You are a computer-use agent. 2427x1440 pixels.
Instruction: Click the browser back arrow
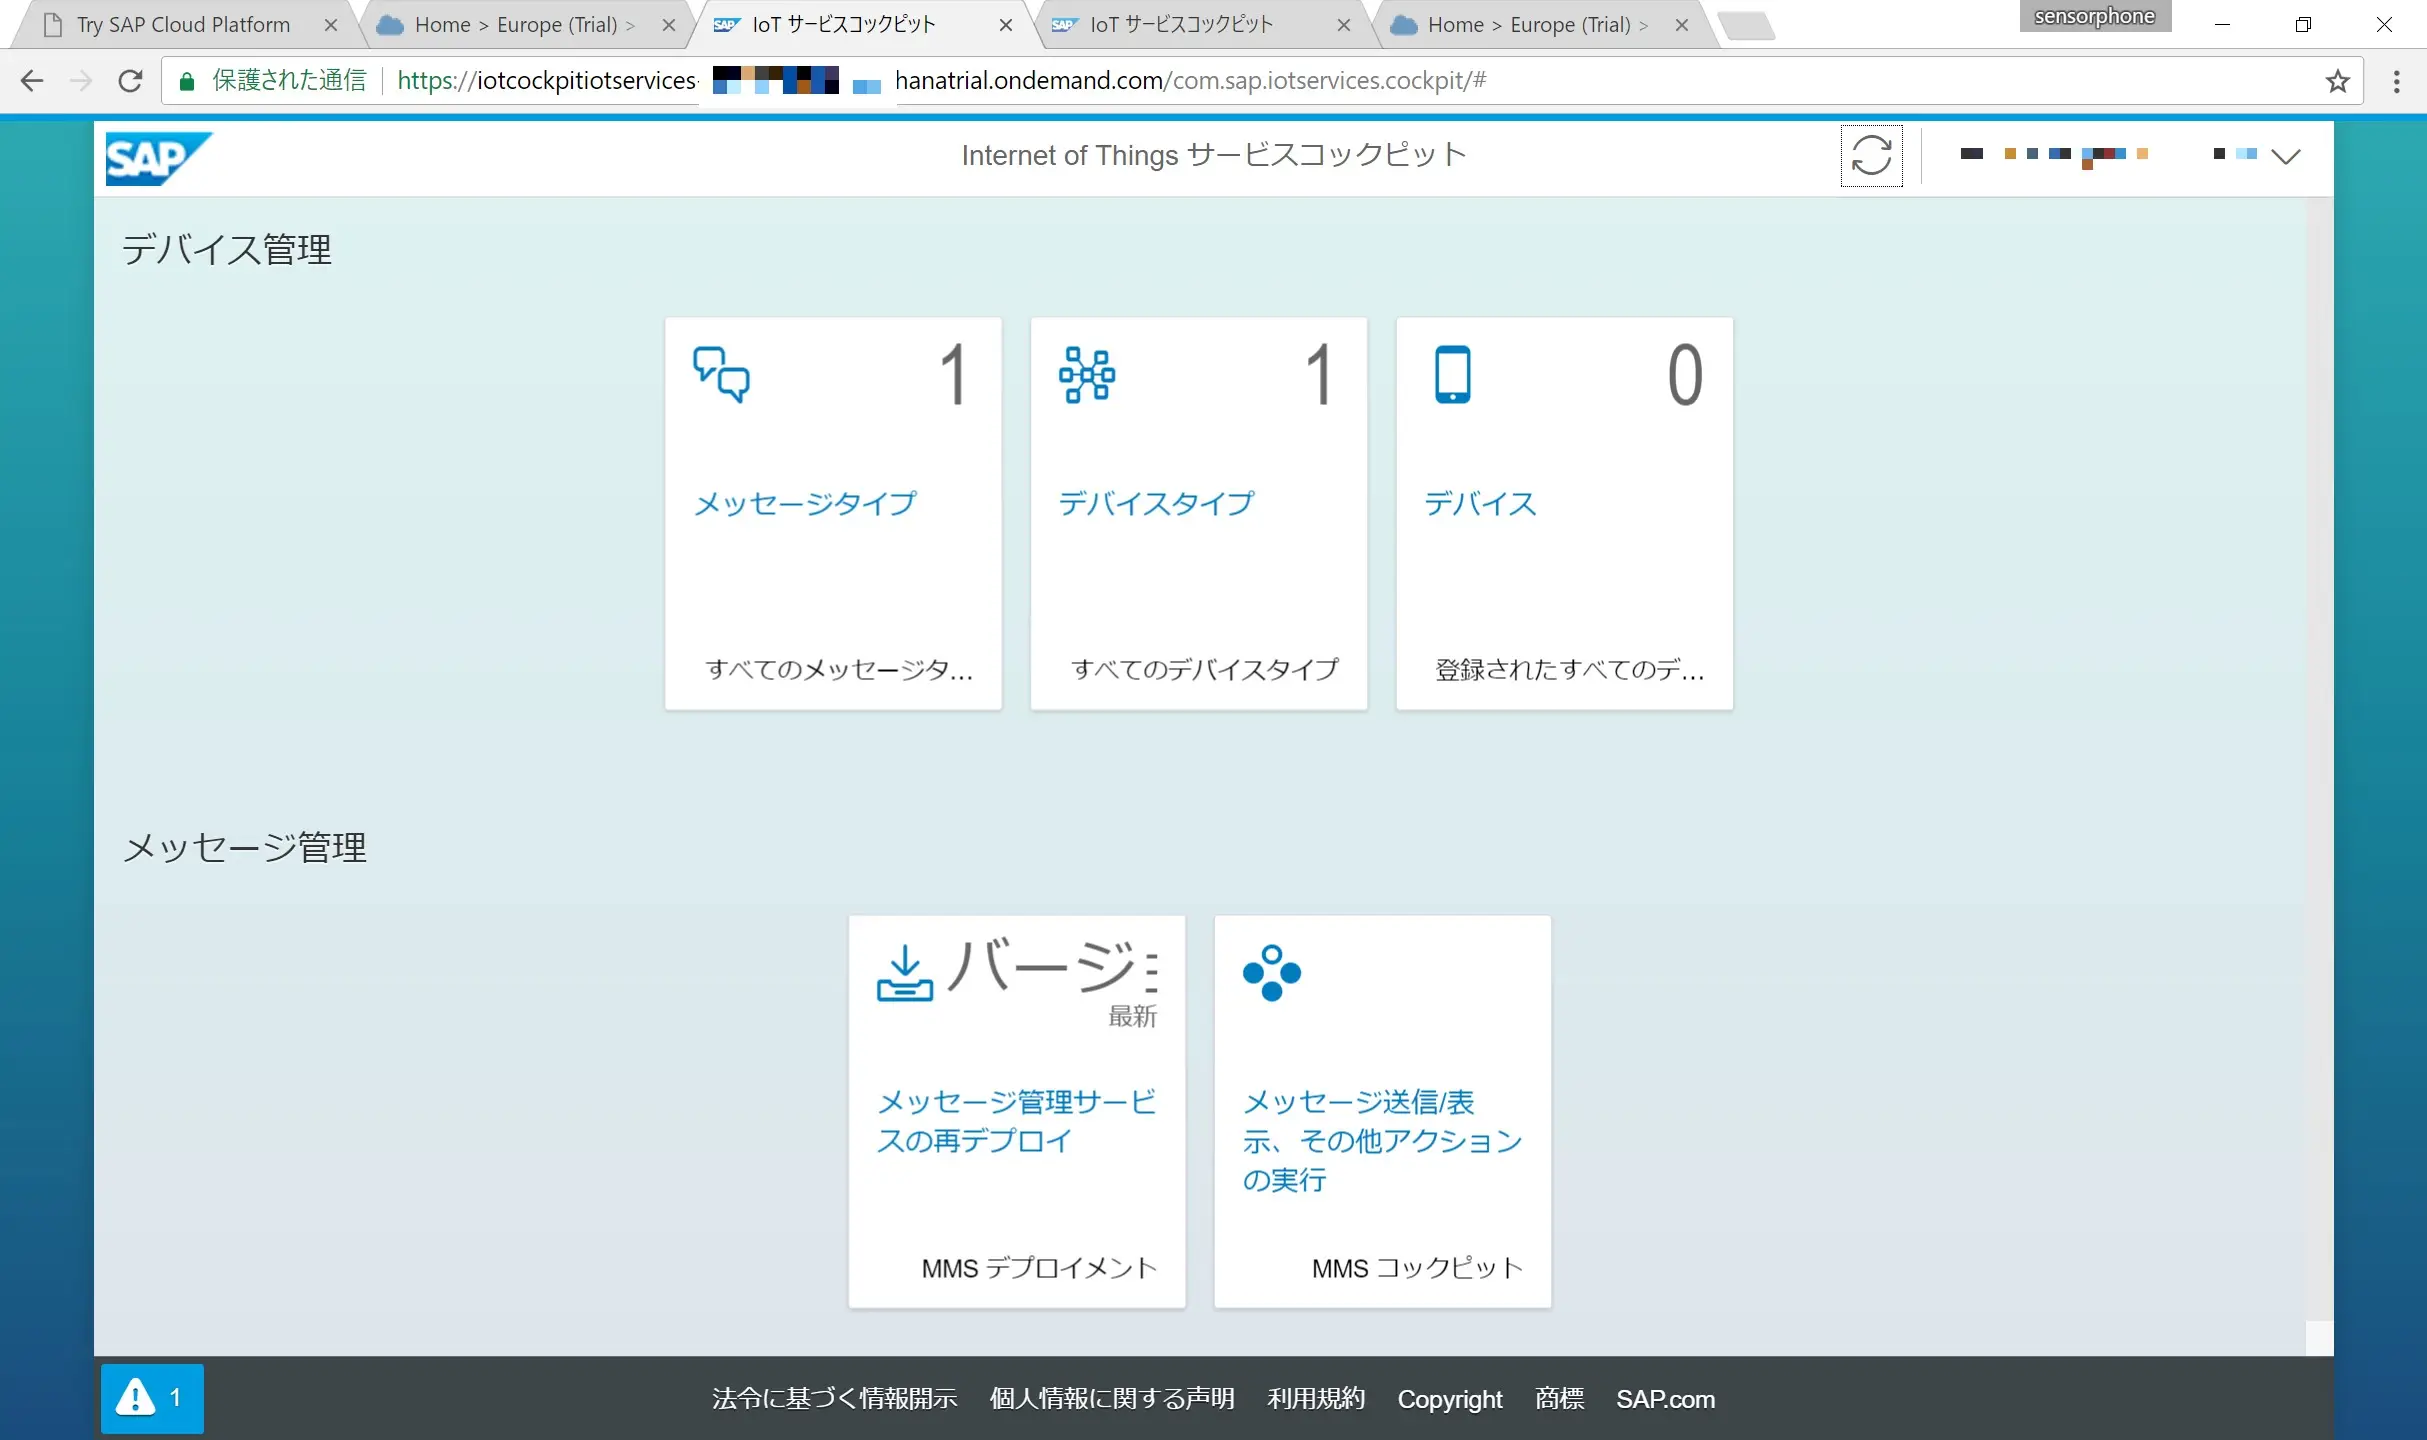click(32, 81)
